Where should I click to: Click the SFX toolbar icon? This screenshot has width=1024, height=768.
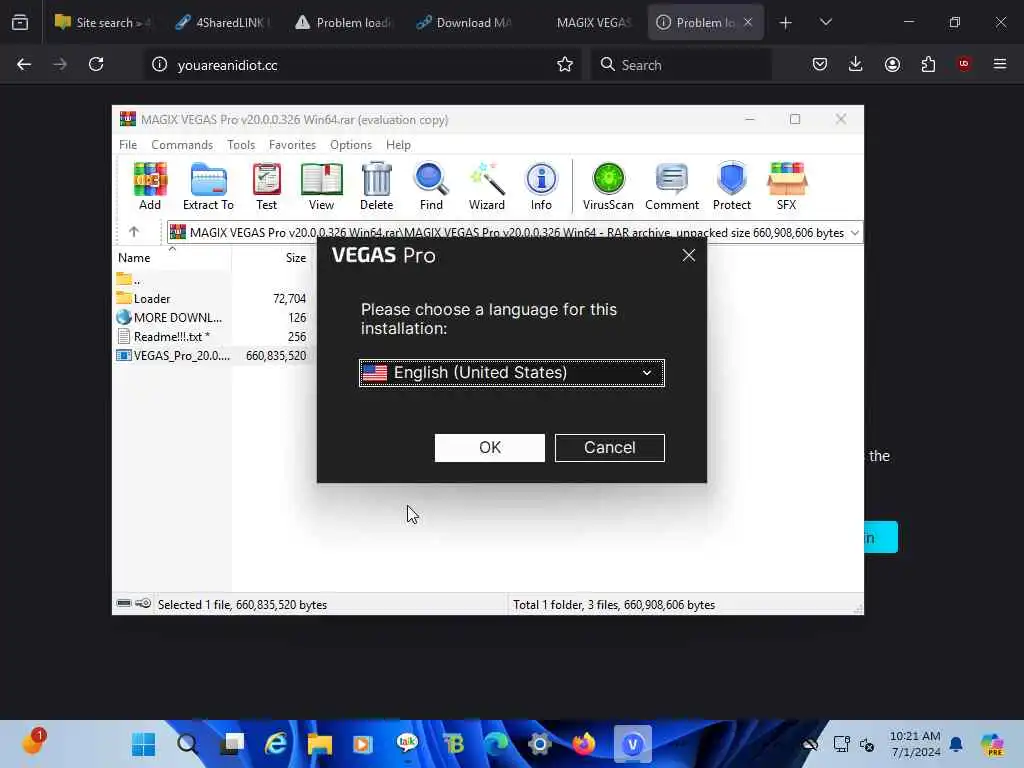tap(786, 186)
